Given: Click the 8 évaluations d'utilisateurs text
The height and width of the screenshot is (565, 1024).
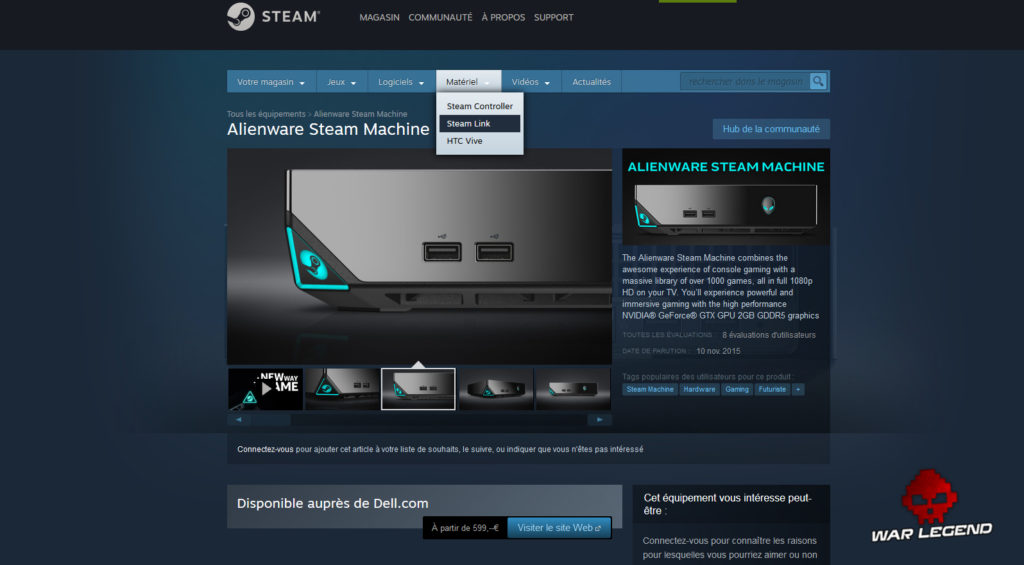Looking at the screenshot, I should click(x=769, y=335).
